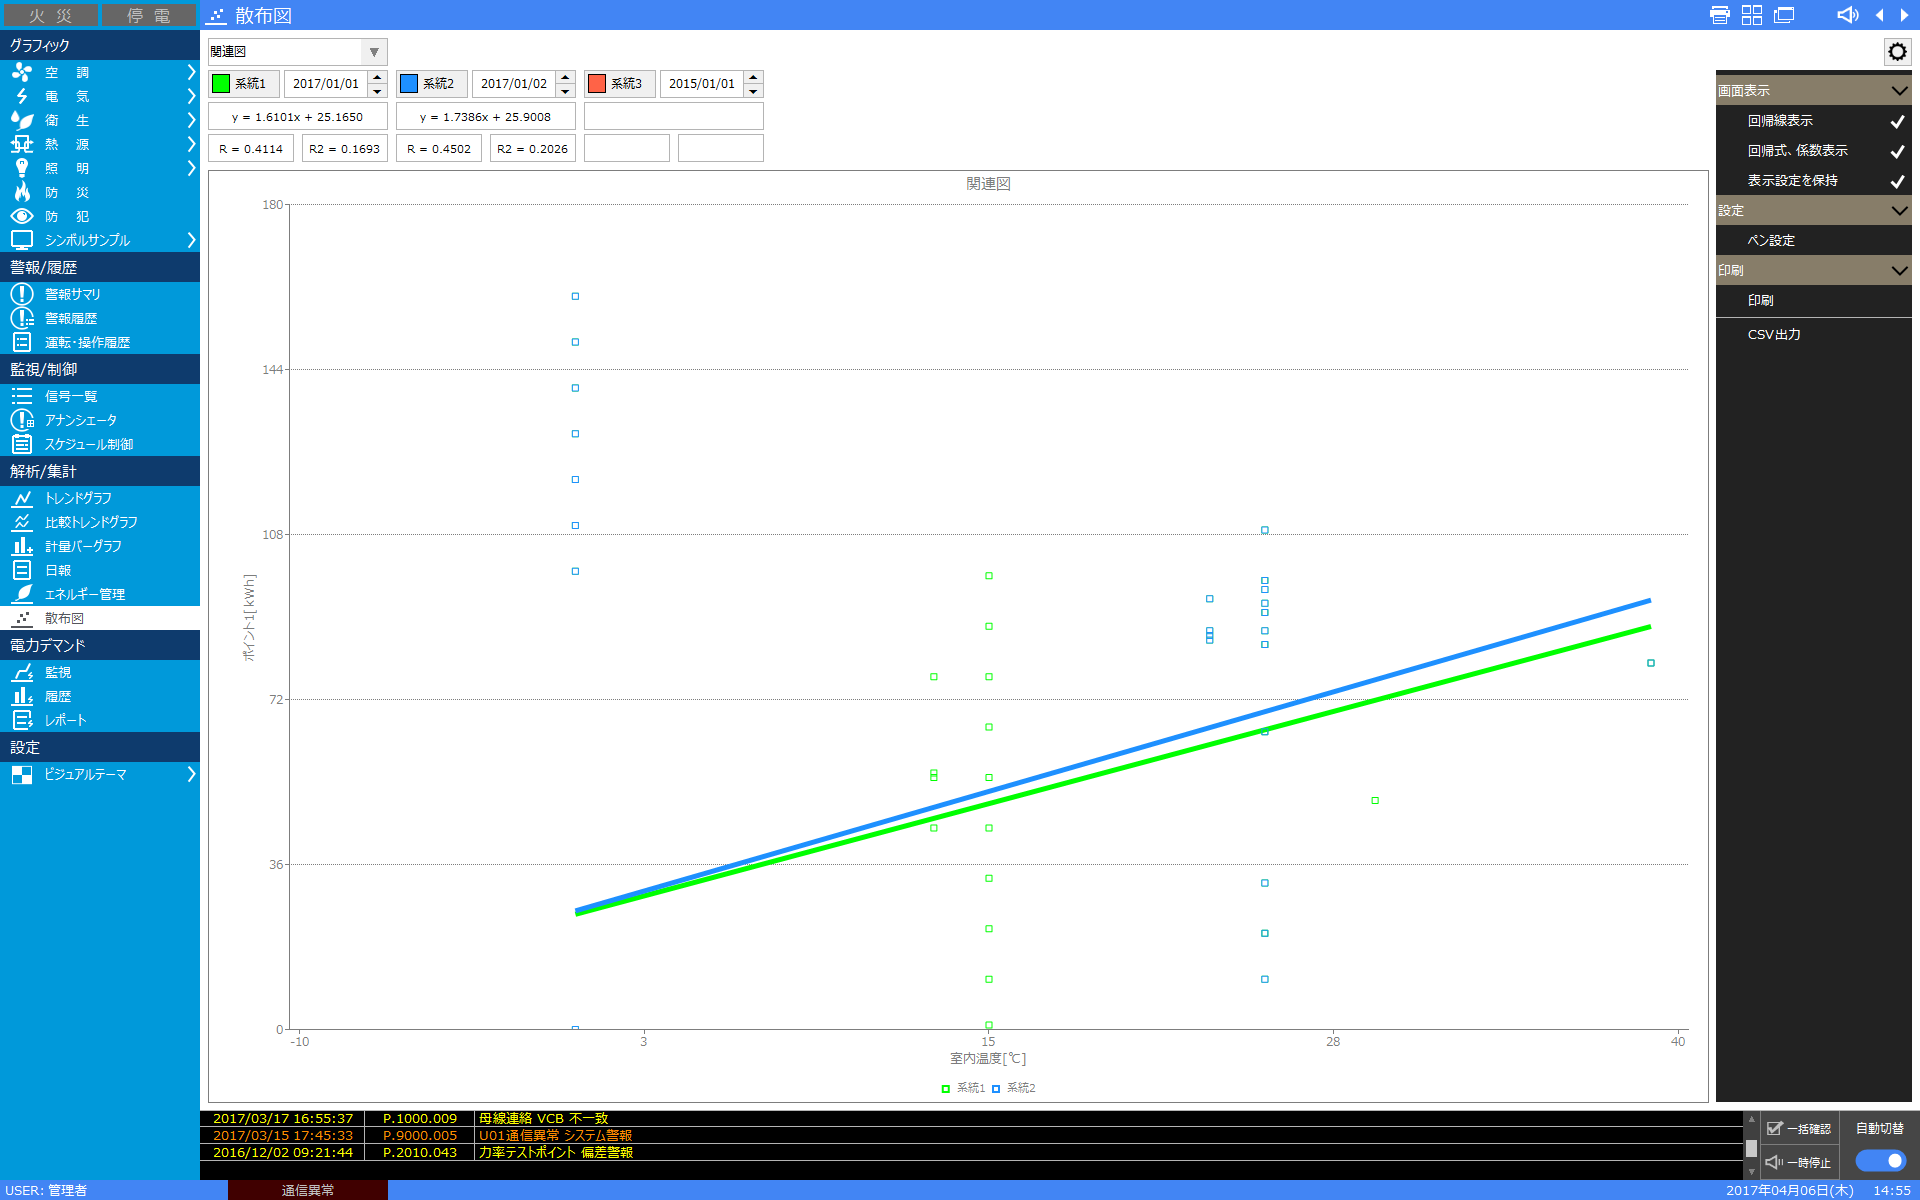Image resolution: width=1920 pixels, height=1200 pixels.
Task: Toggle the 回帰線表示 checkmark
Action: (1896, 121)
